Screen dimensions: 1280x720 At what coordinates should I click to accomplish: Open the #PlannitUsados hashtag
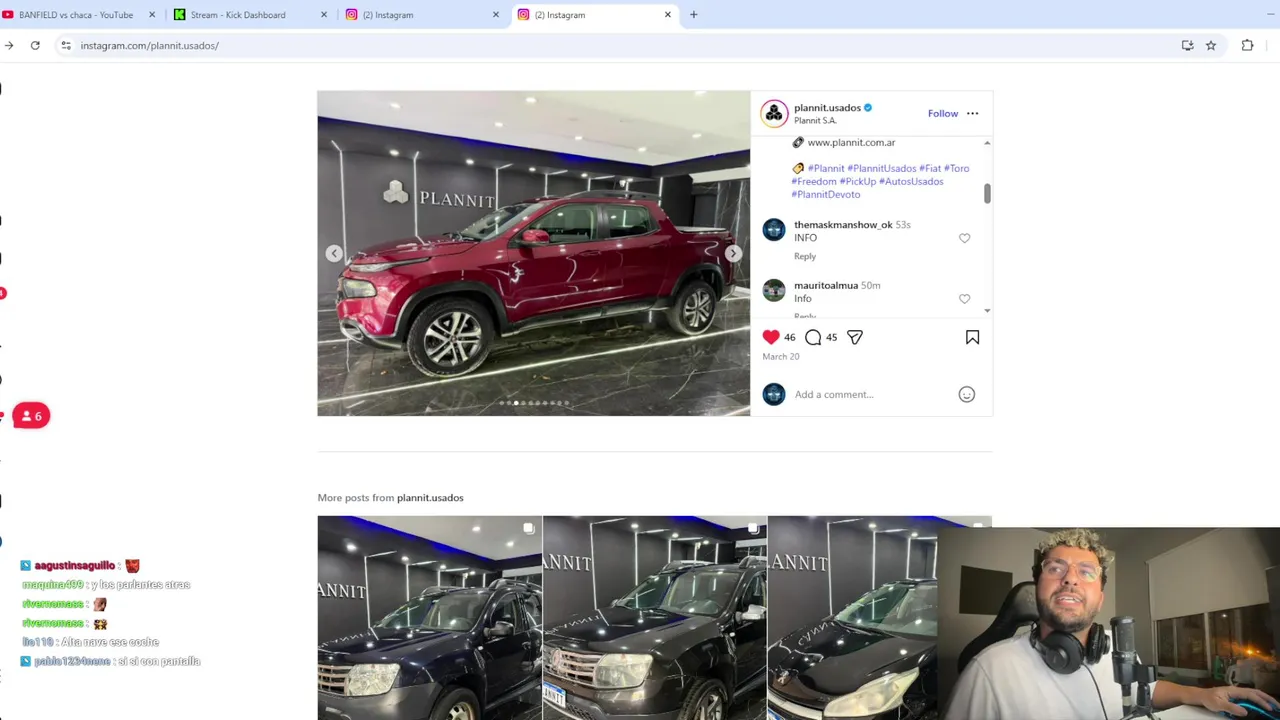[x=881, y=168]
